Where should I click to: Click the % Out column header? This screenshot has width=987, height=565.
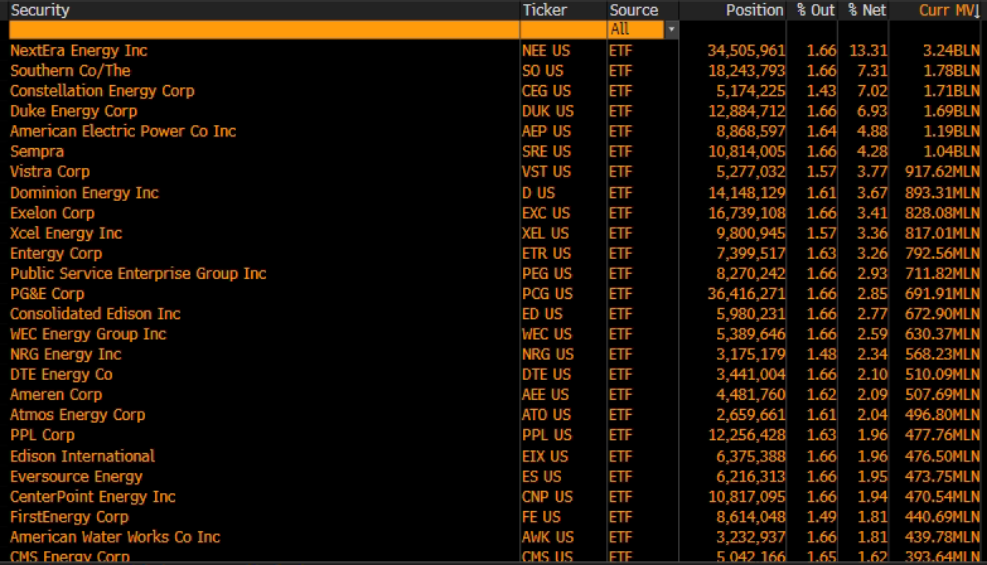815,10
